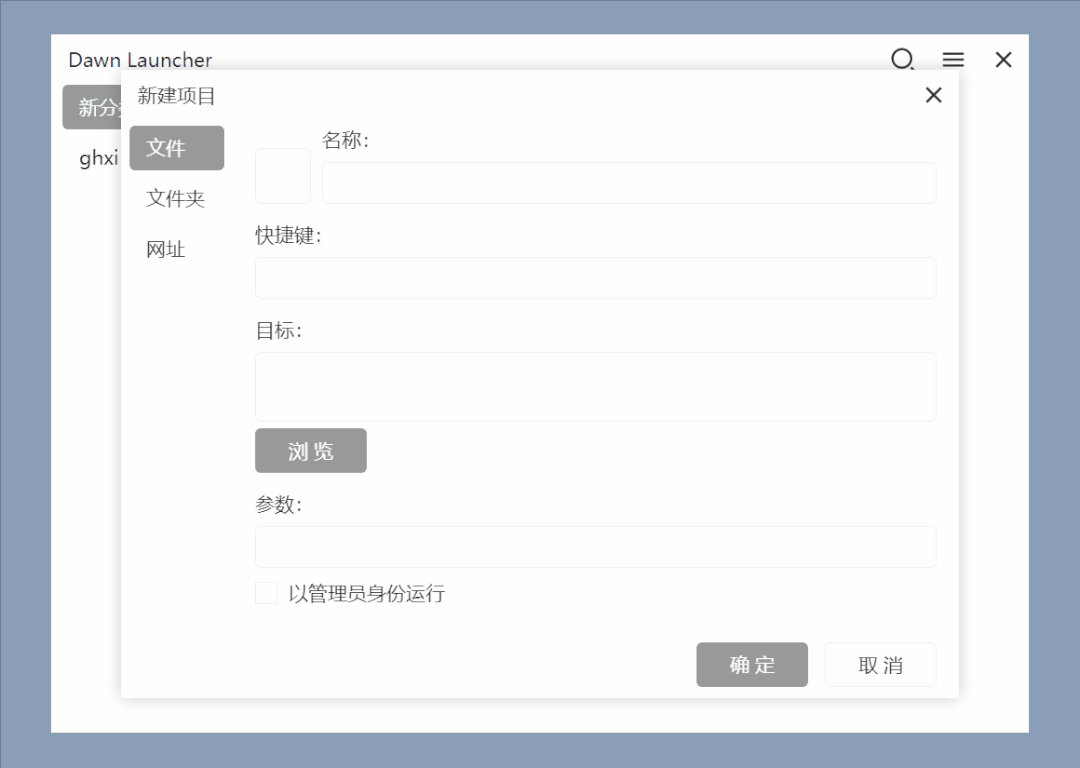Viewport: 1080px width, 768px height.
Task: Switch to the 文件夹 tab
Action: [x=175, y=198]
